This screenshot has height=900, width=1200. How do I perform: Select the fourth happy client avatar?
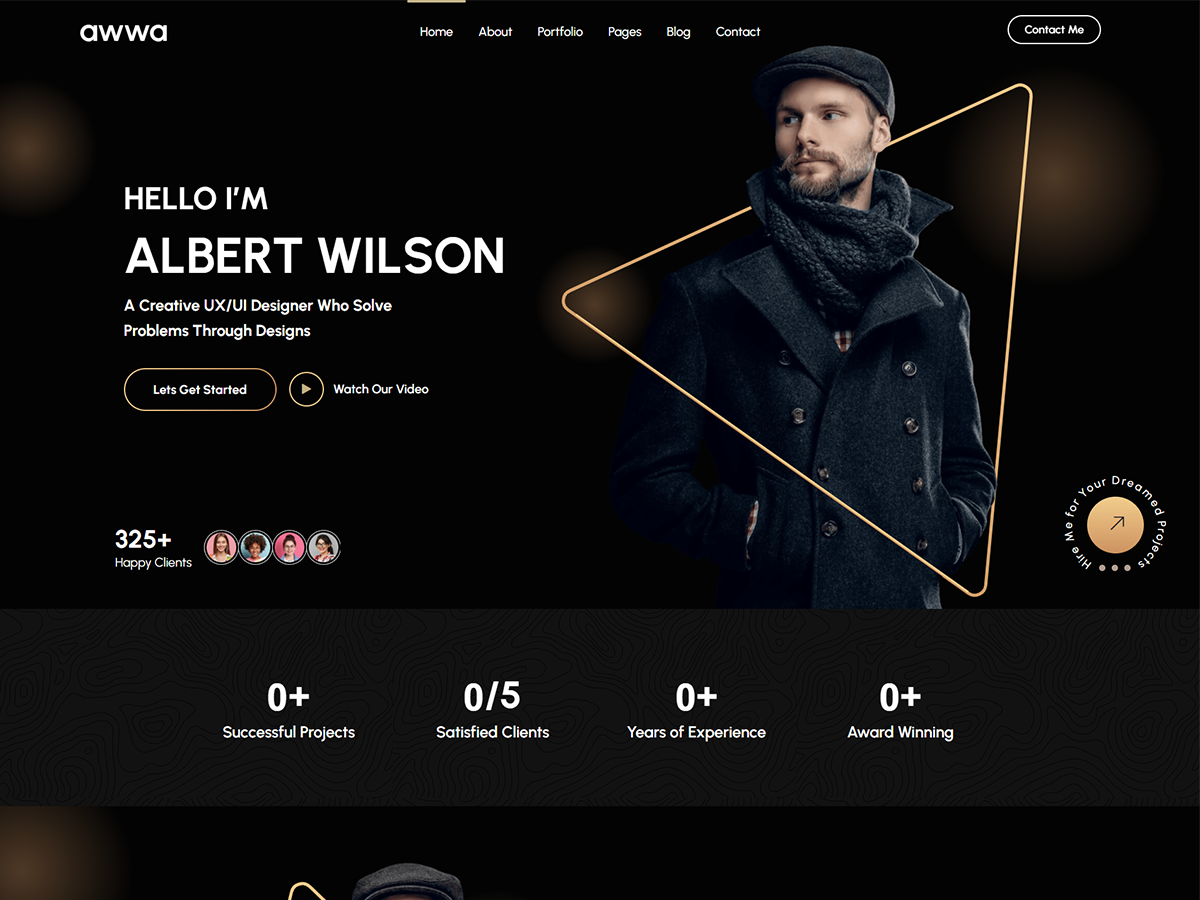tap(323, 547)
